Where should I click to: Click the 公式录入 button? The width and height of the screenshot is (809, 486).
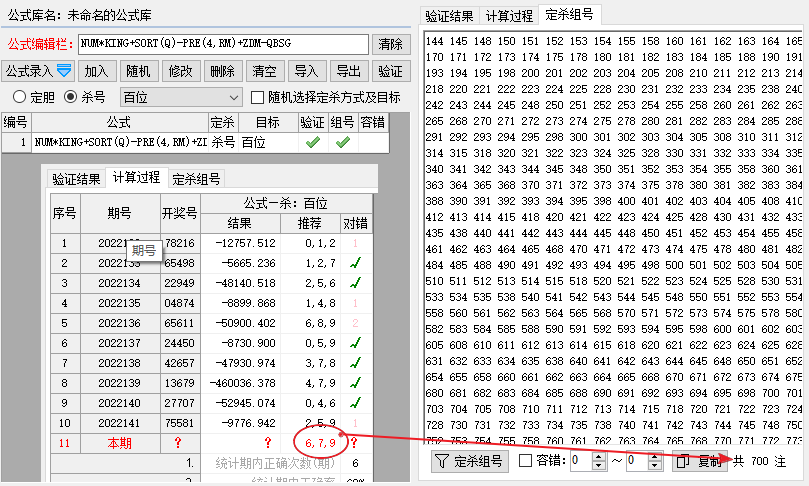pos(38,71)
